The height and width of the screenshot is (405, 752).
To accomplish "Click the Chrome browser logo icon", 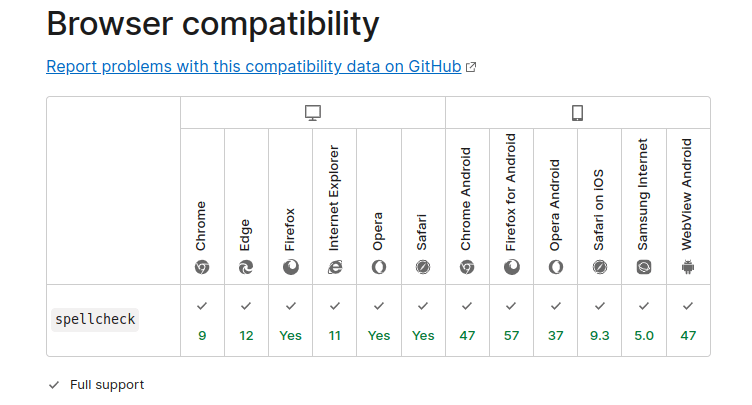I will point(202,267).
